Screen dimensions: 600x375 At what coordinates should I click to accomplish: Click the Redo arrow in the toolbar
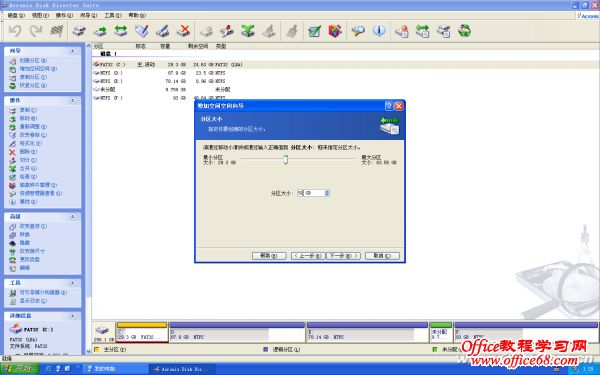(x=36, y=31)
